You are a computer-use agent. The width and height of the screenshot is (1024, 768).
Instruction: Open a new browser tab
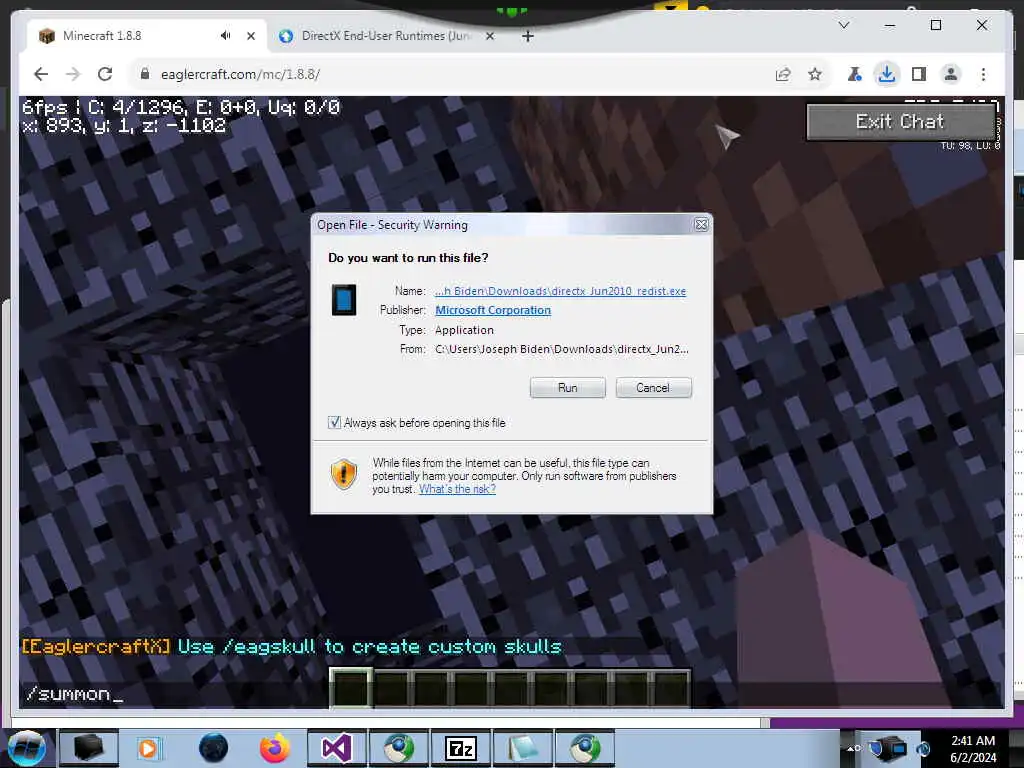pos(528,36)
